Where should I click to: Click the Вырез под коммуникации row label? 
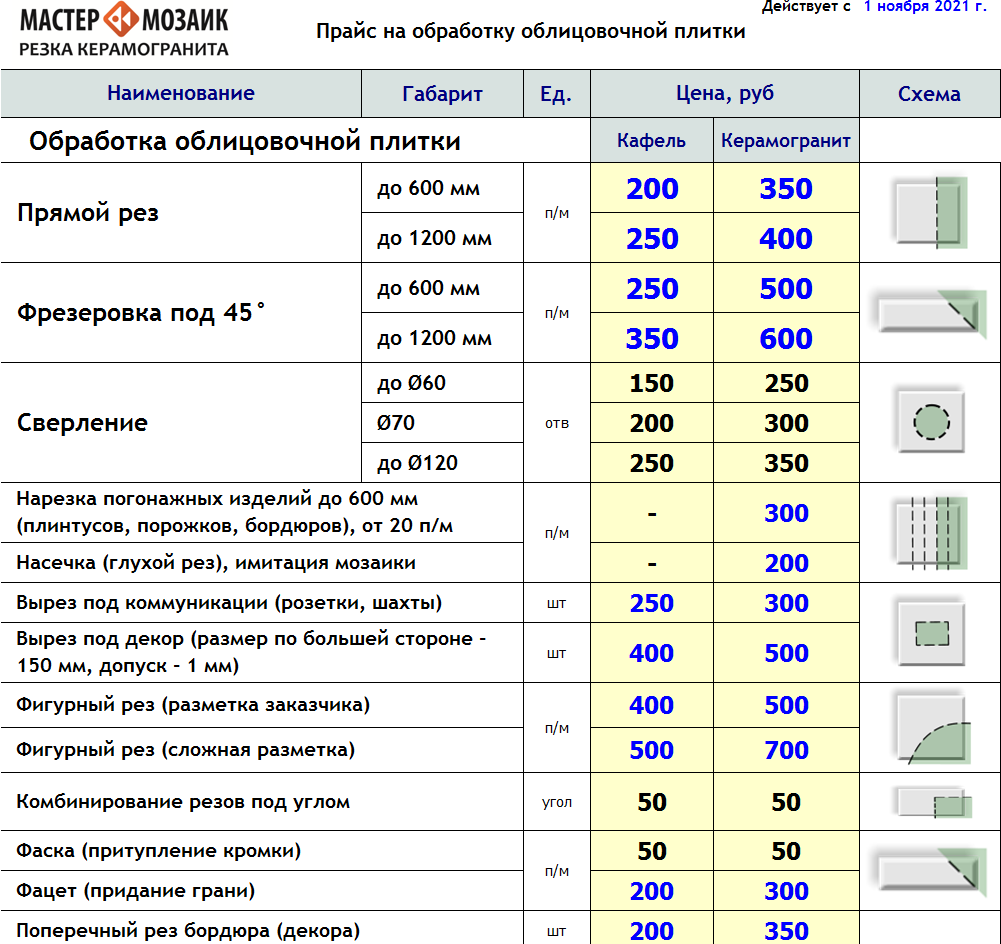click(229, 603)
